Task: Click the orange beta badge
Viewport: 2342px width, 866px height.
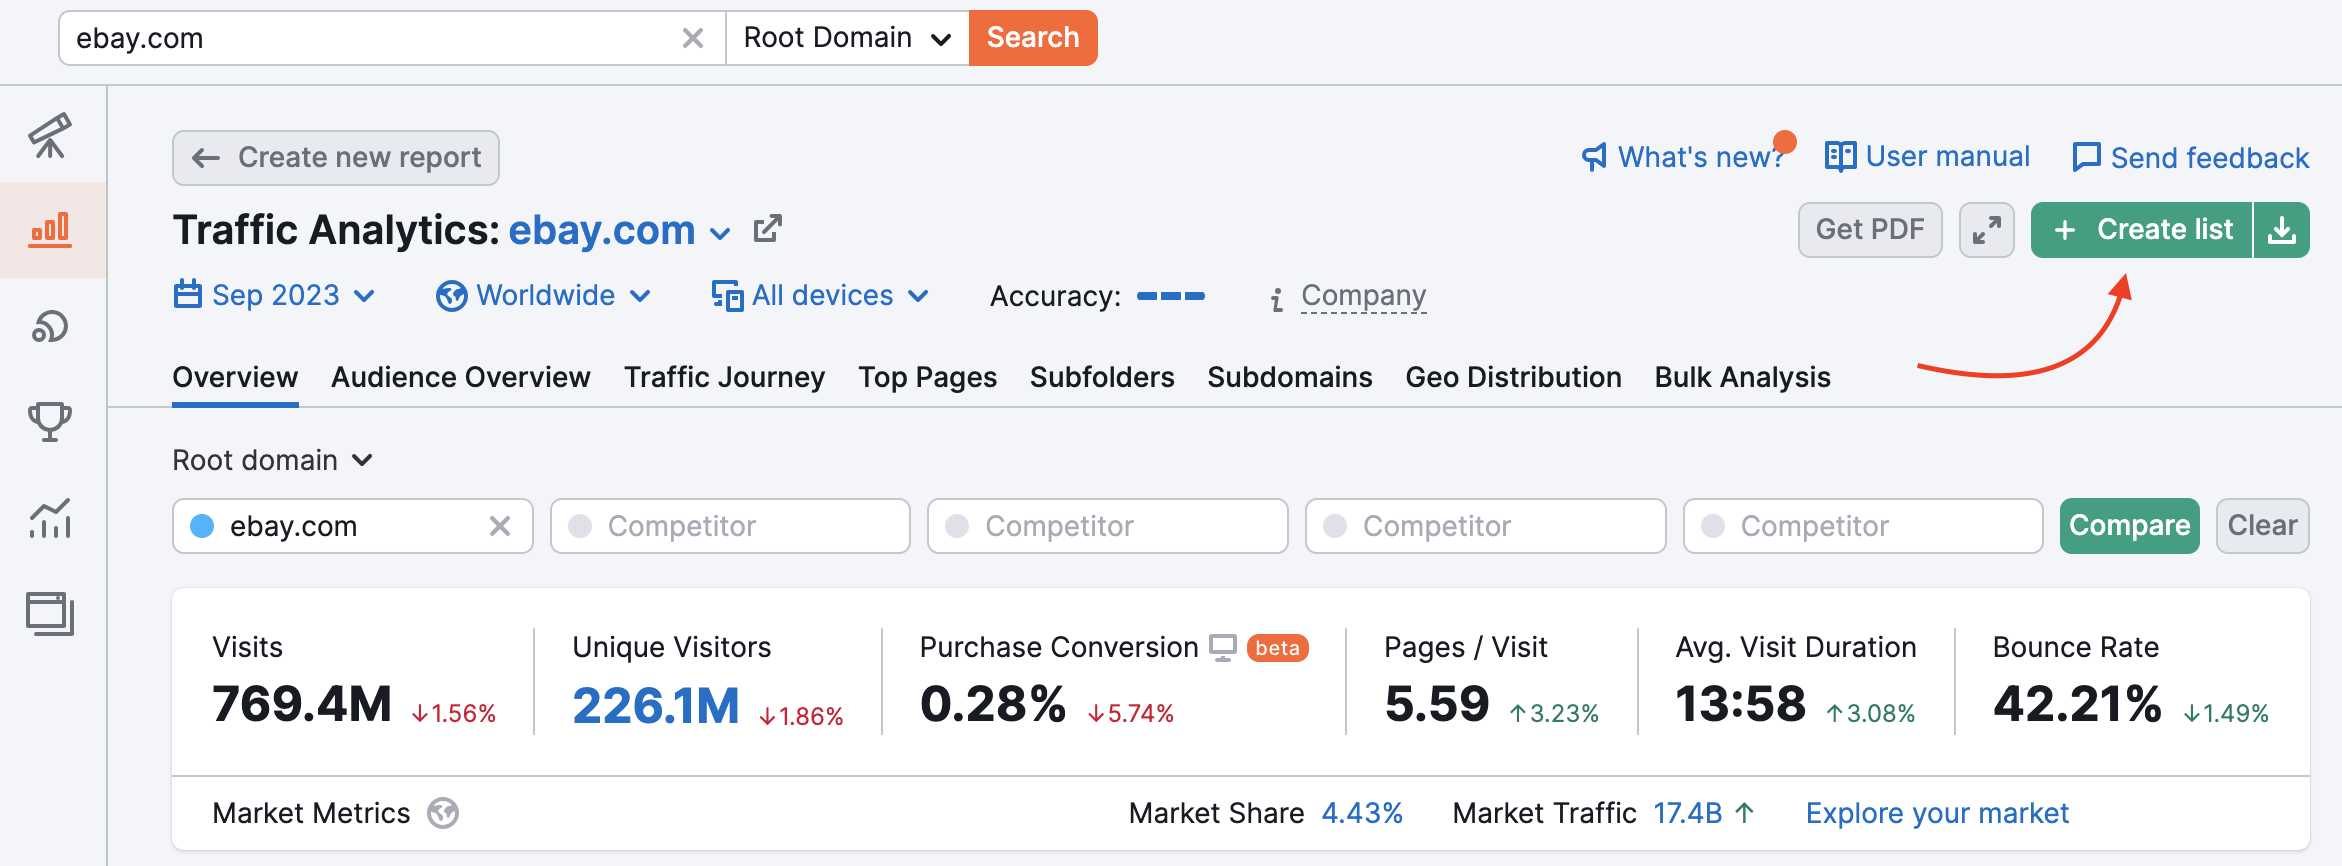Action: (1278, 648)
